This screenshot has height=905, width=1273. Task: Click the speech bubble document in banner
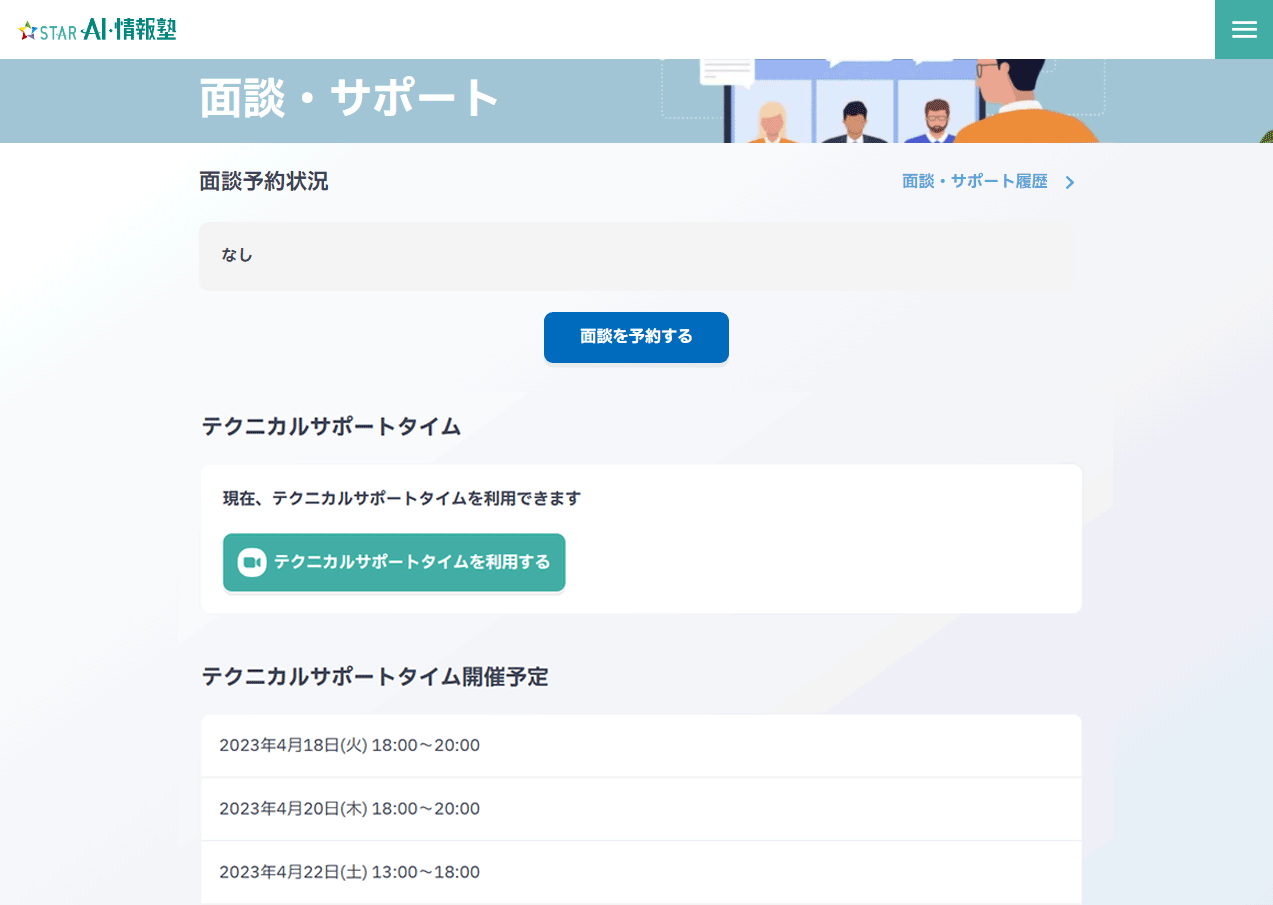pos(727,71)
